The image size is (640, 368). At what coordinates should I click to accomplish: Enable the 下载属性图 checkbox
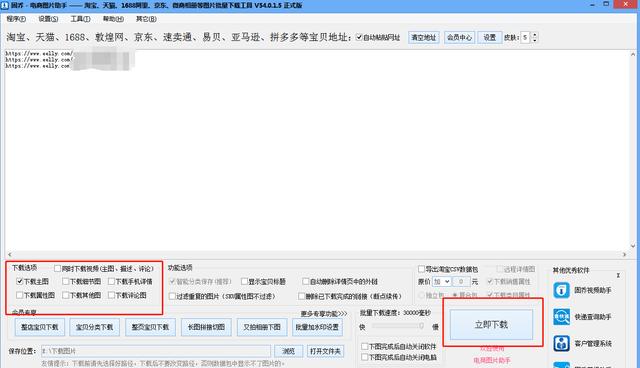[x=20, y=295]
